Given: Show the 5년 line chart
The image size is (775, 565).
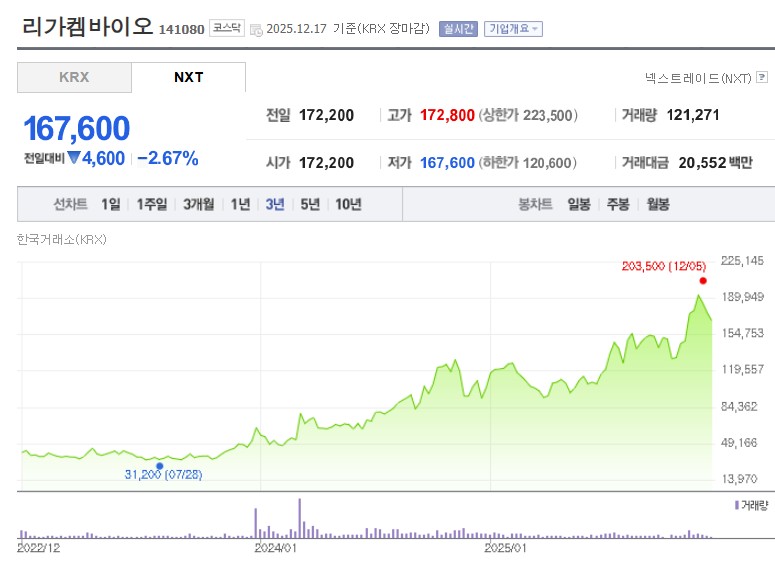Looking at the screenshot, I should tap(310, 204).
